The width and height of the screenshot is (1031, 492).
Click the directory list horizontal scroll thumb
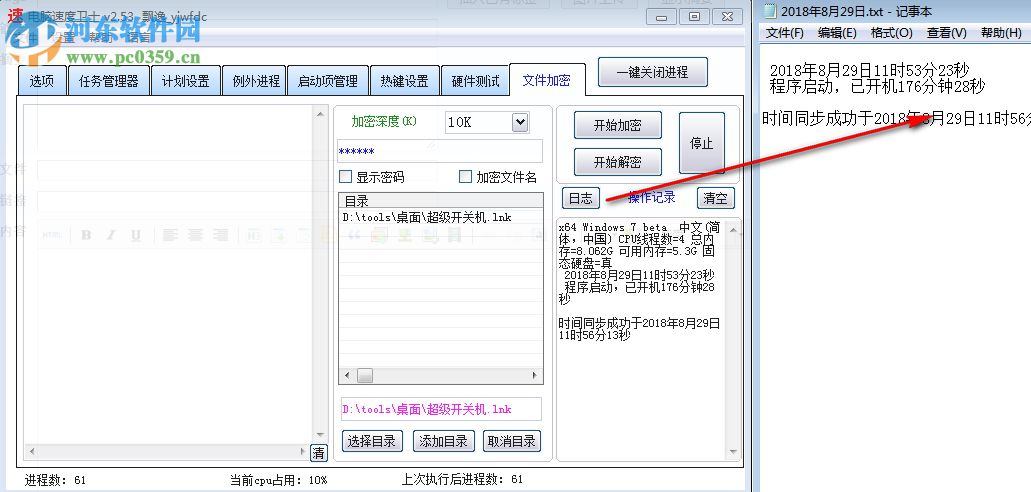(x=364, y=376)
